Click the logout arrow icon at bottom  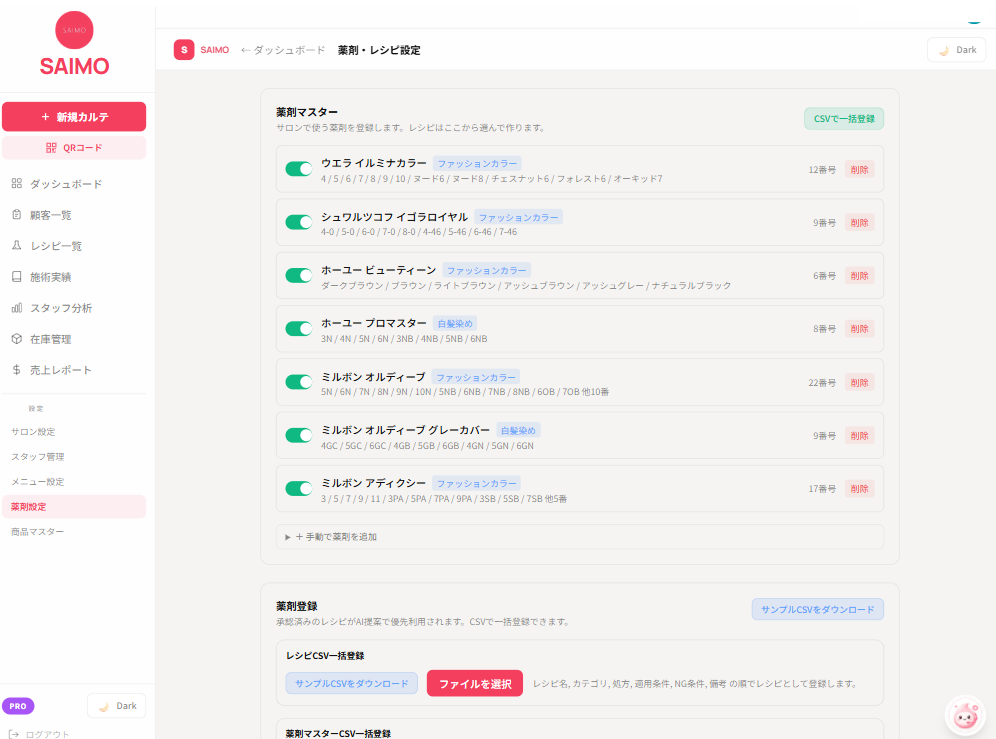click(14, 734)
